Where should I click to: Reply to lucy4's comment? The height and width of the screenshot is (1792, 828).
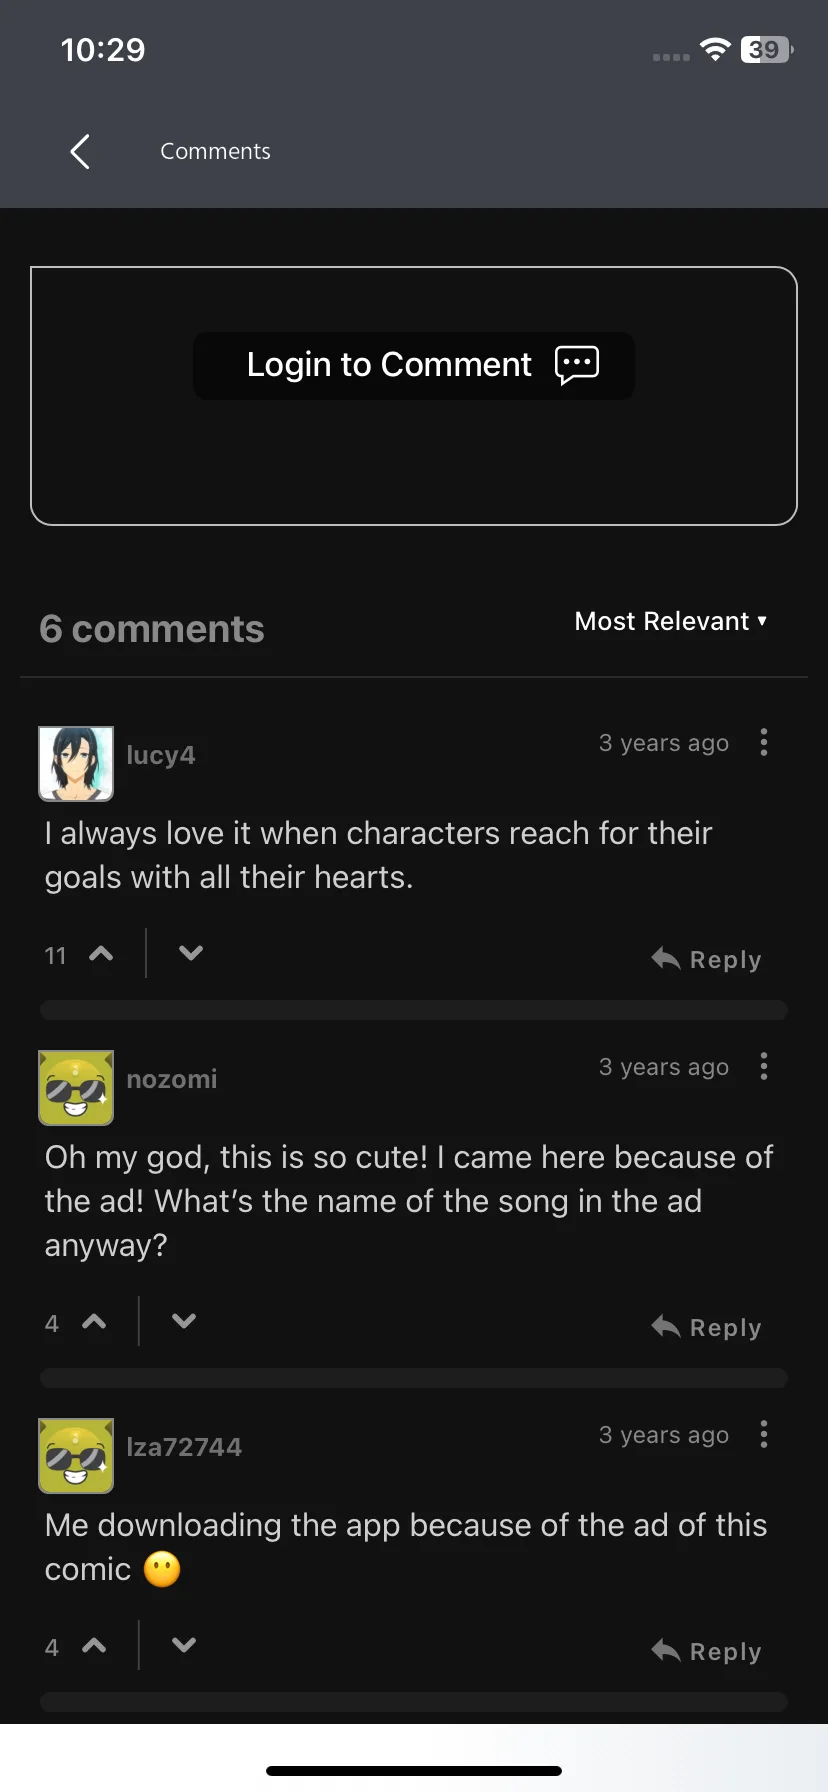[x=707, y=959]
